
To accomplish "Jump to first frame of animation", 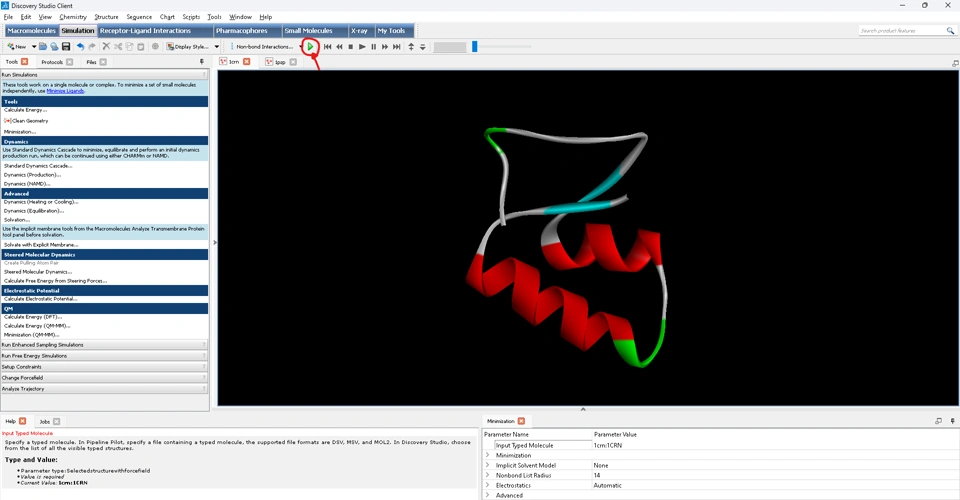I will click(x=327, y=47).
